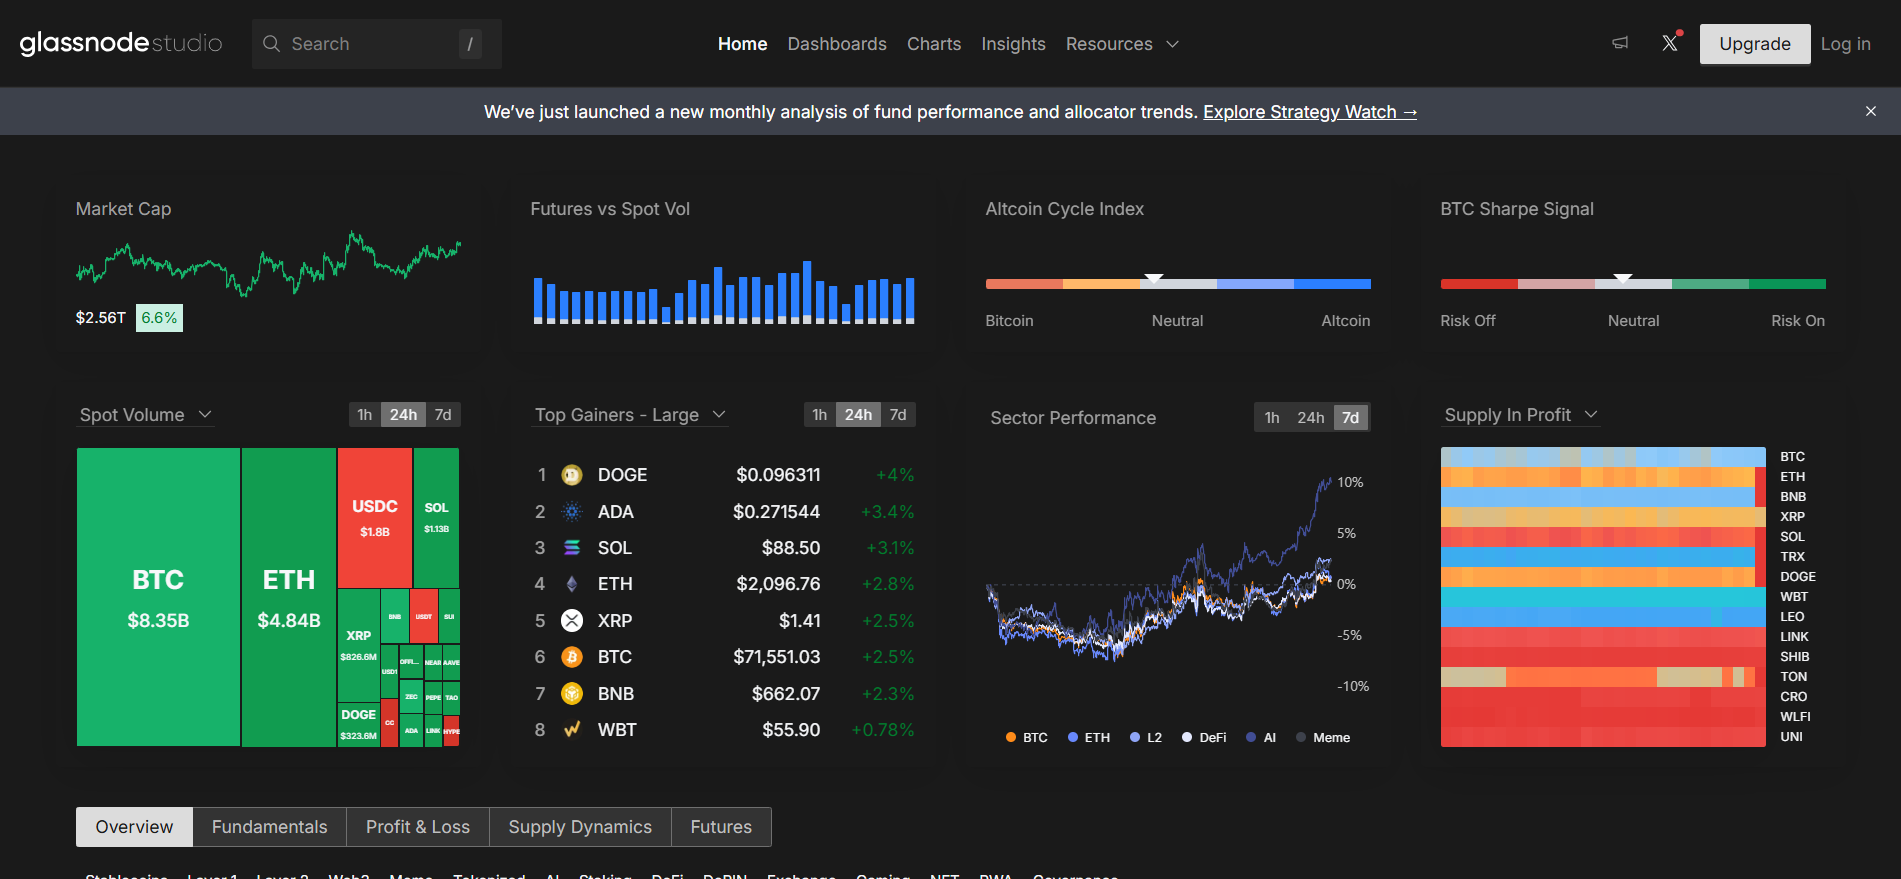Dismiss the Strategy Watch banner
Viewport: 1901px width, 879px height.
click(1871, 111)
